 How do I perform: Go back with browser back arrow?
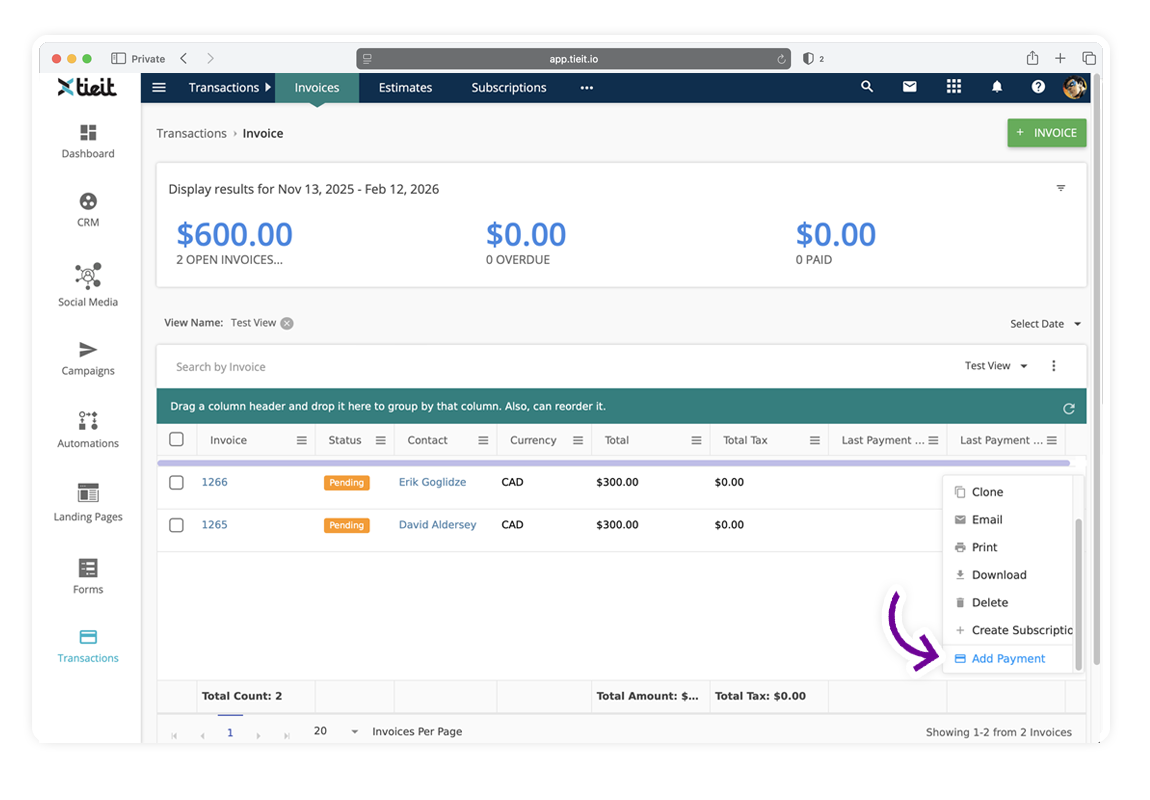click(183, 58)
